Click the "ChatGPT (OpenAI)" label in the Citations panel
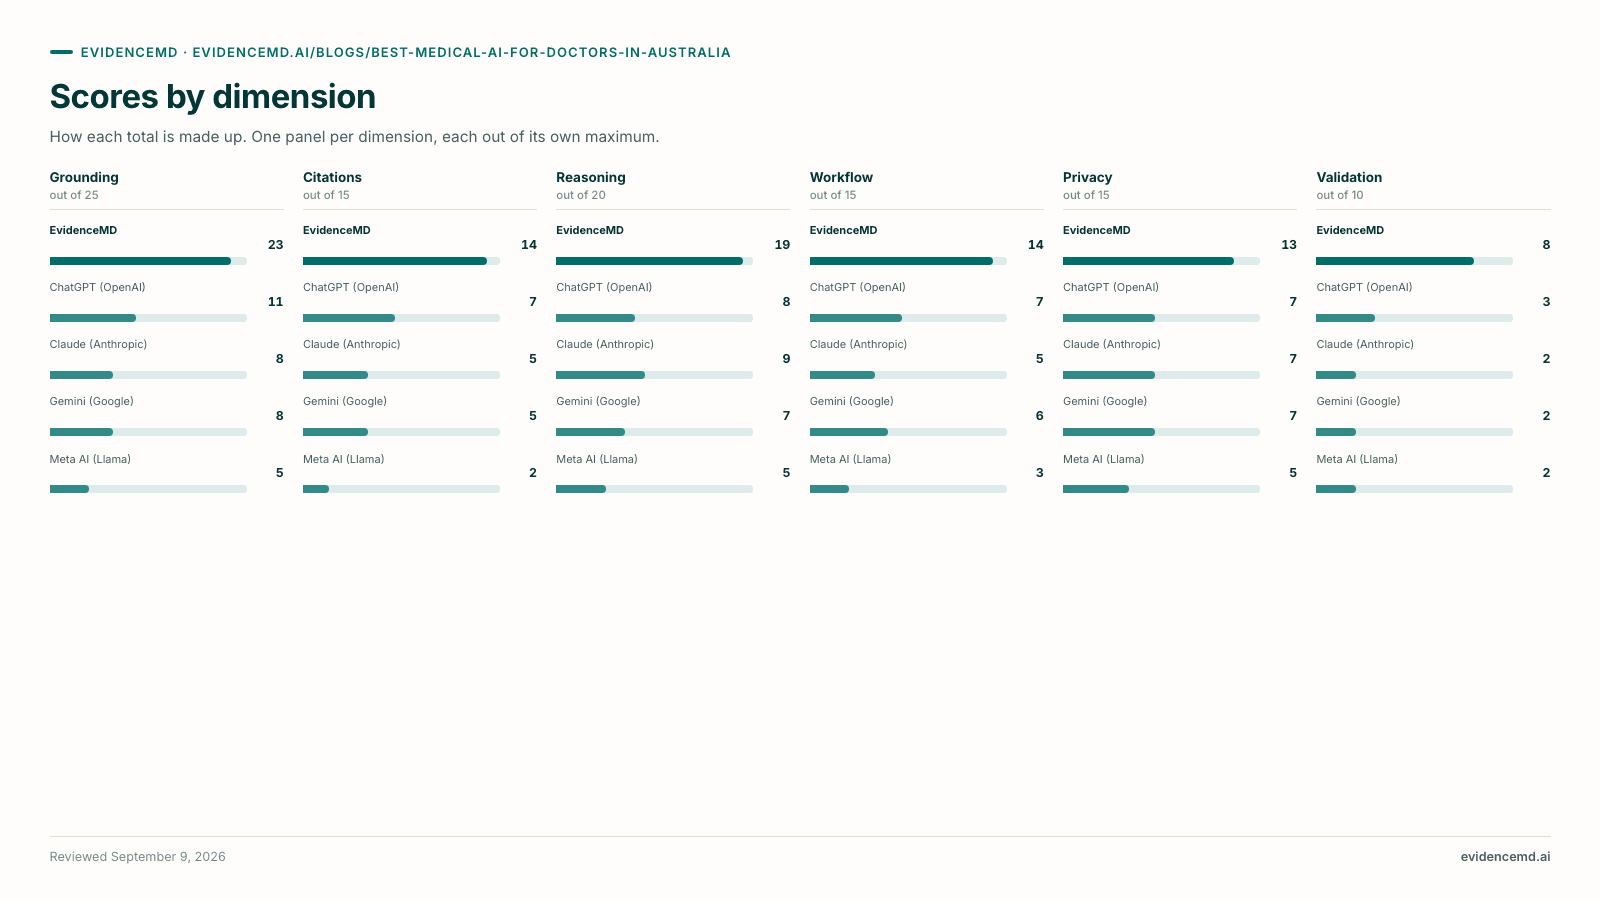This screenshot has height=900, width=1600. 351,287
